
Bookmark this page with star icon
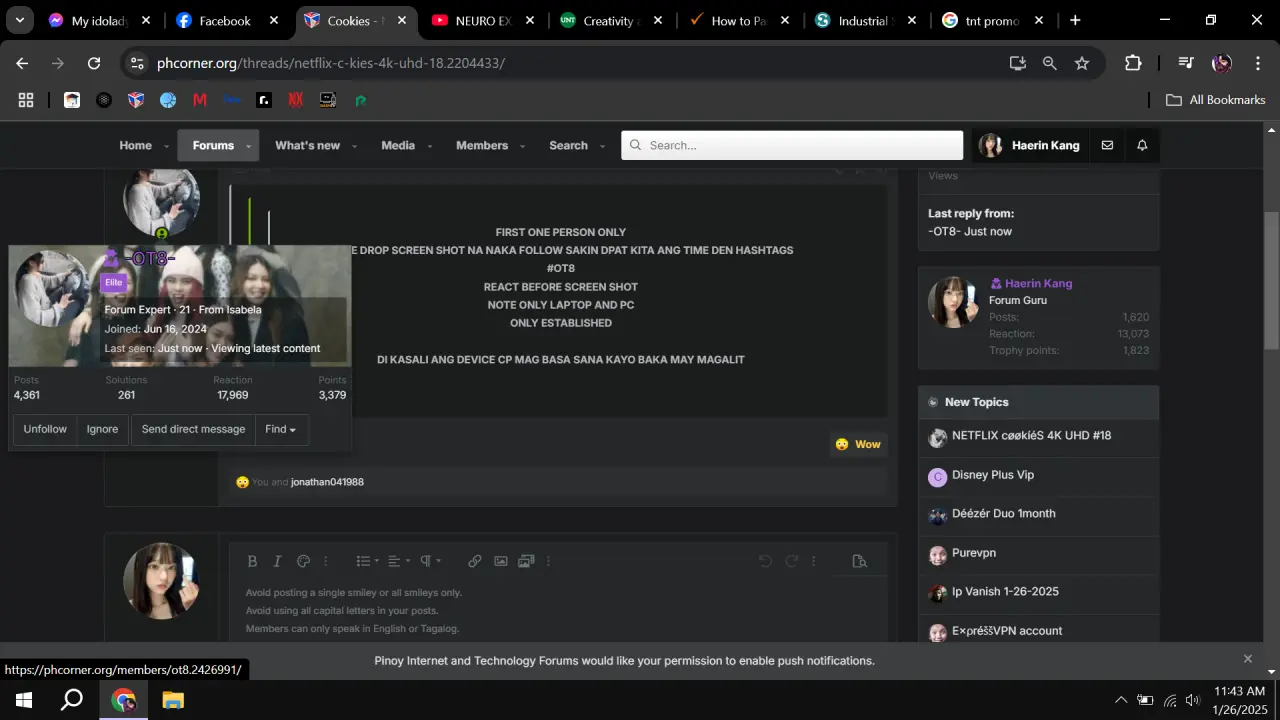(x=1082, y=63)
